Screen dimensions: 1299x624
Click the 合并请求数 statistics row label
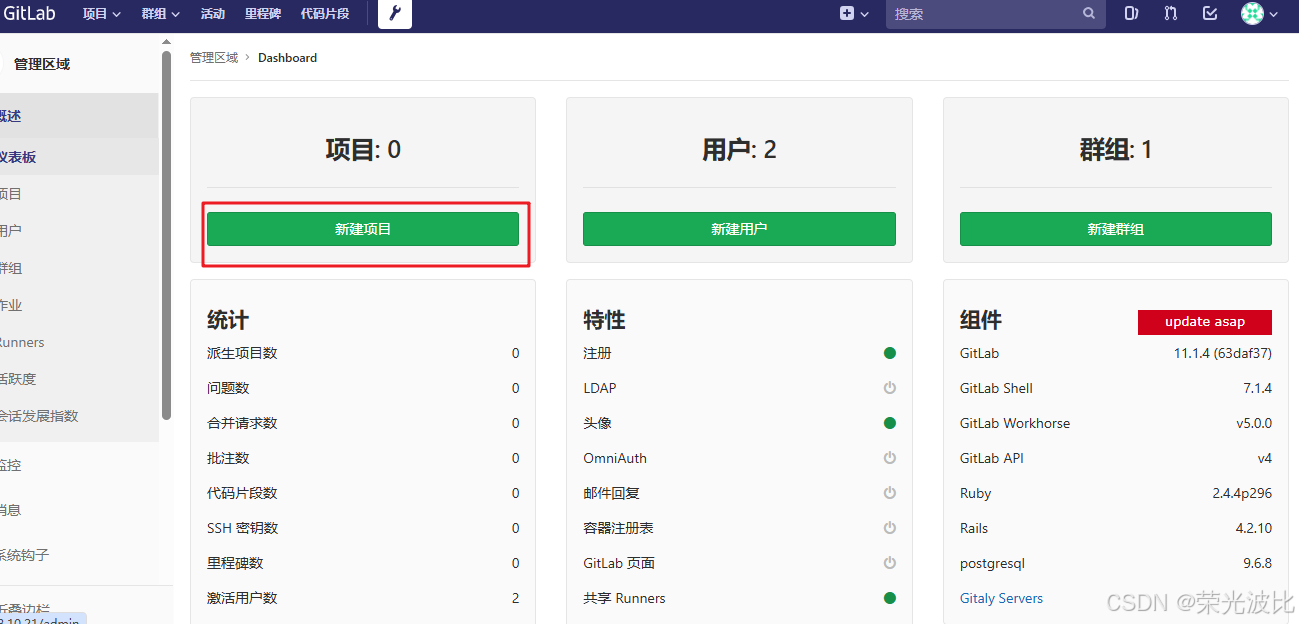click(x=242, y=423)
